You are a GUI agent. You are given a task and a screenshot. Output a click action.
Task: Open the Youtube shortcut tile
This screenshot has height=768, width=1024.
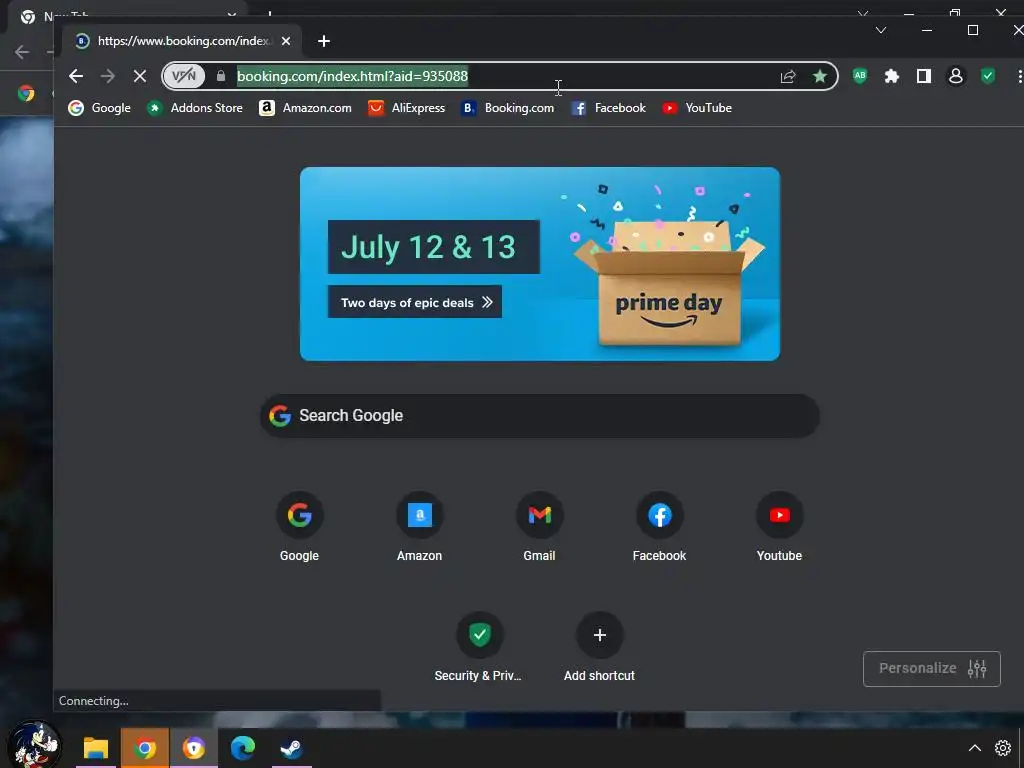pos(779,528)
